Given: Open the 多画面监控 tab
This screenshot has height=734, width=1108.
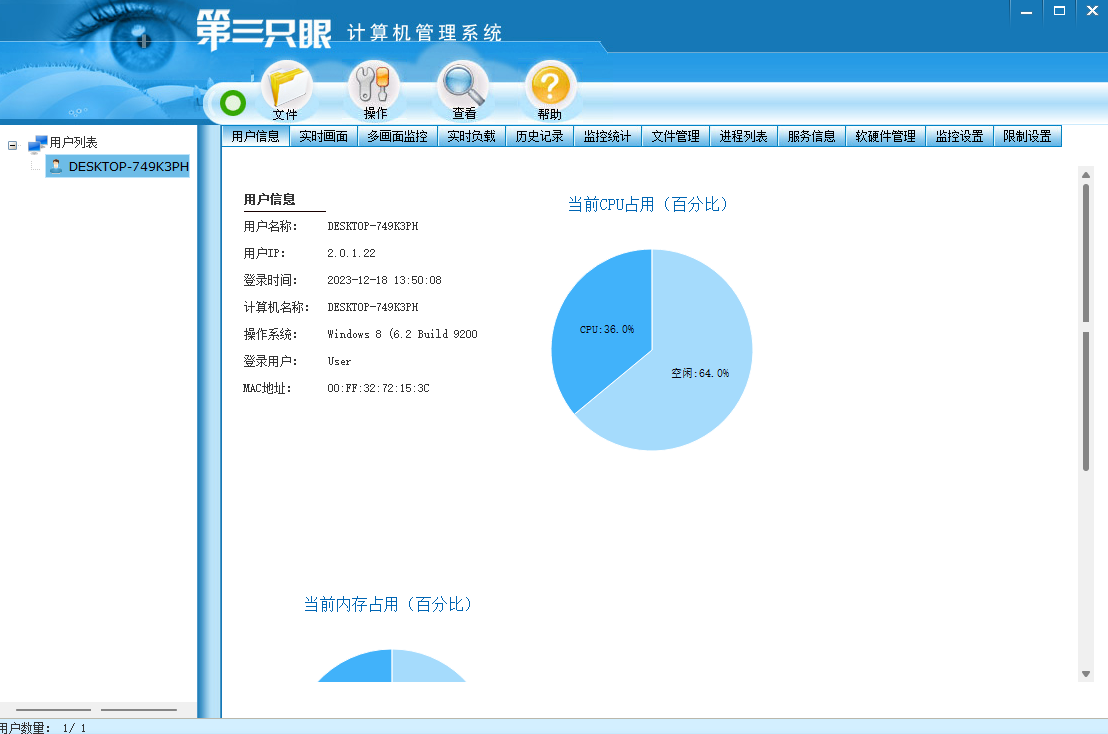Looking at the screenshot, I should tap(399, 135).
